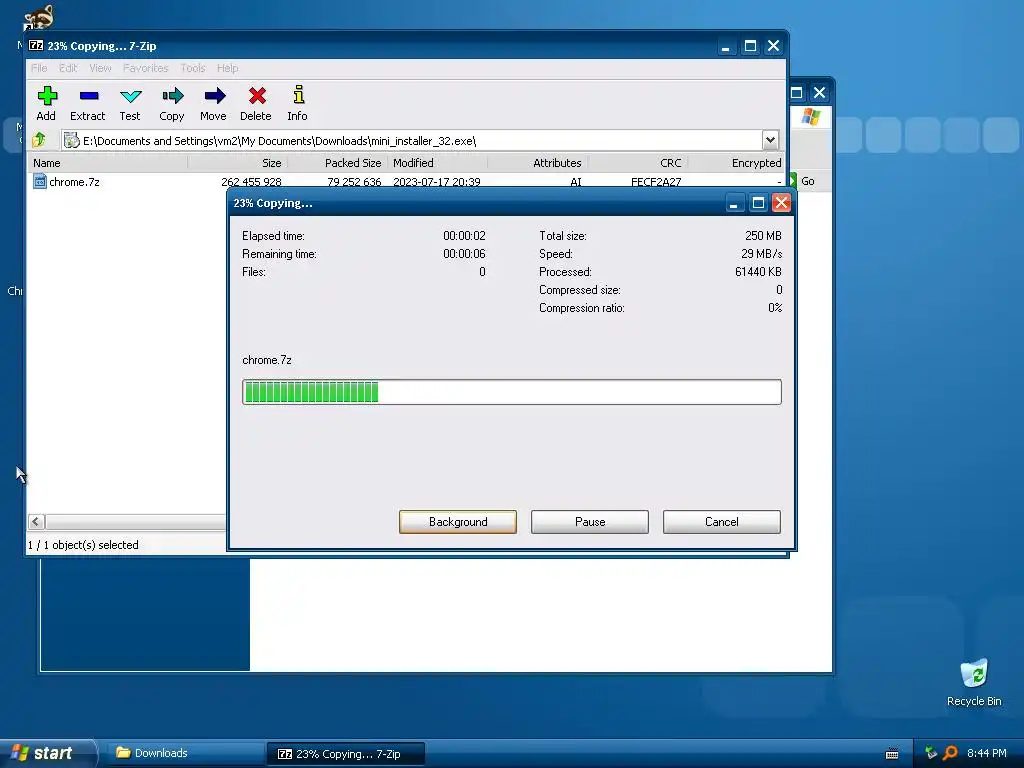Screen dimensions: 1024x768
Task: Click the Add toolbar icon in 7-Zip
Action: [x=46, y=97]
